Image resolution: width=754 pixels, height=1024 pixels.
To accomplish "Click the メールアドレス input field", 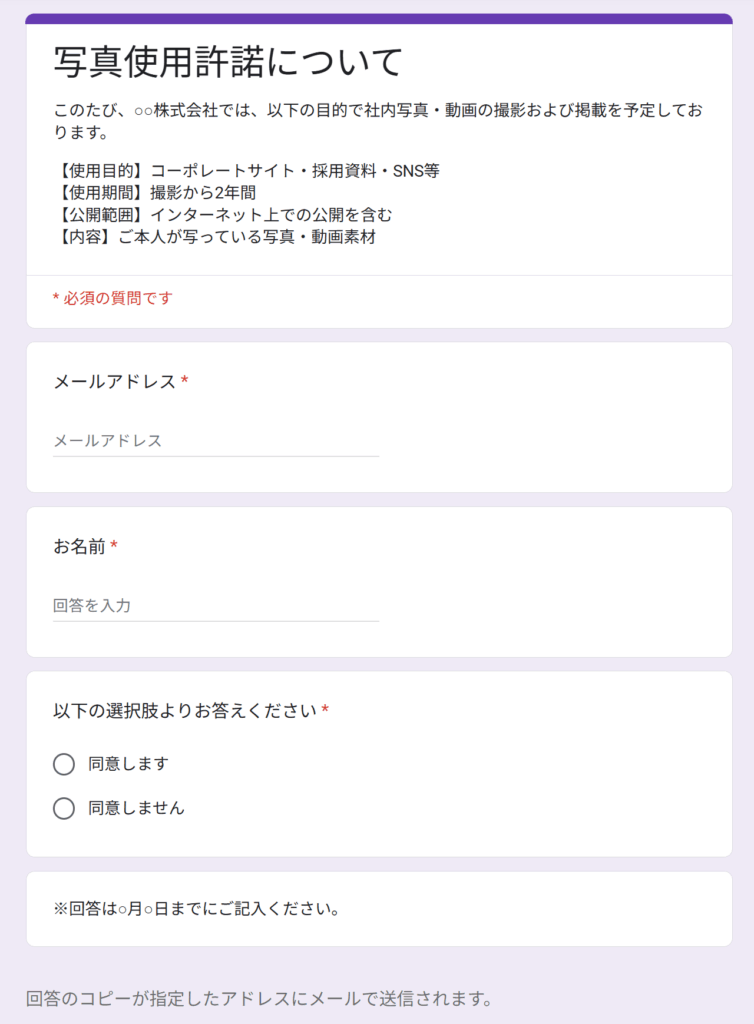I will tap(215, 441).
